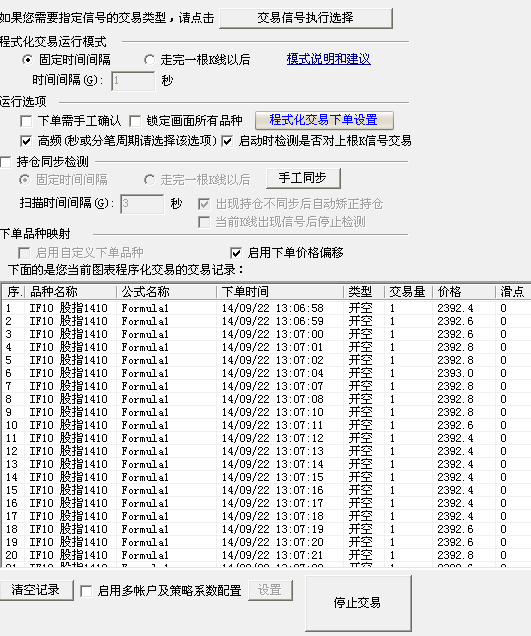Sort by 品种名称 column header
Viewport: 531px width, 636px height.
click(x=71, y=292)
